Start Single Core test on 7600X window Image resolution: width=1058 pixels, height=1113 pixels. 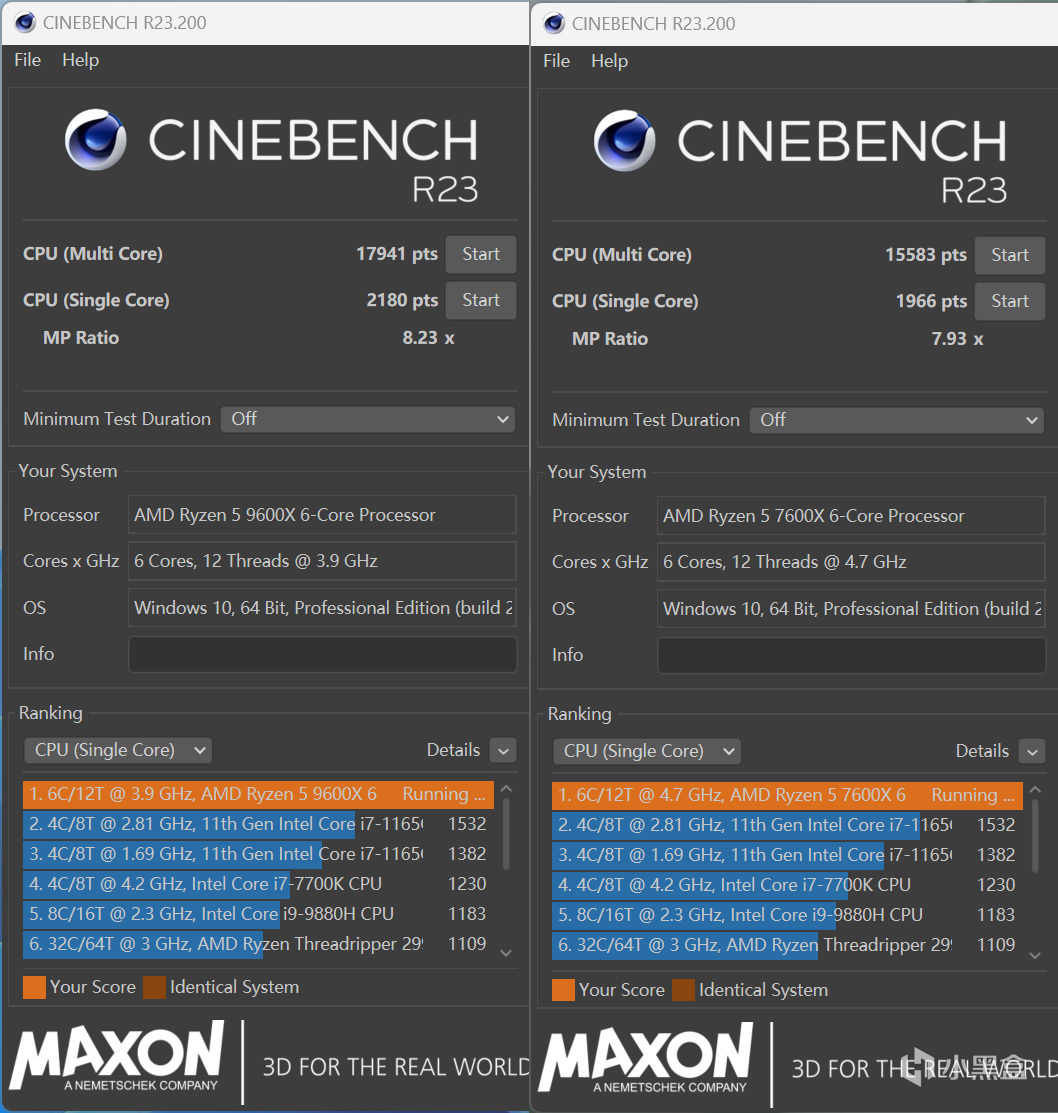[1009, 301]
